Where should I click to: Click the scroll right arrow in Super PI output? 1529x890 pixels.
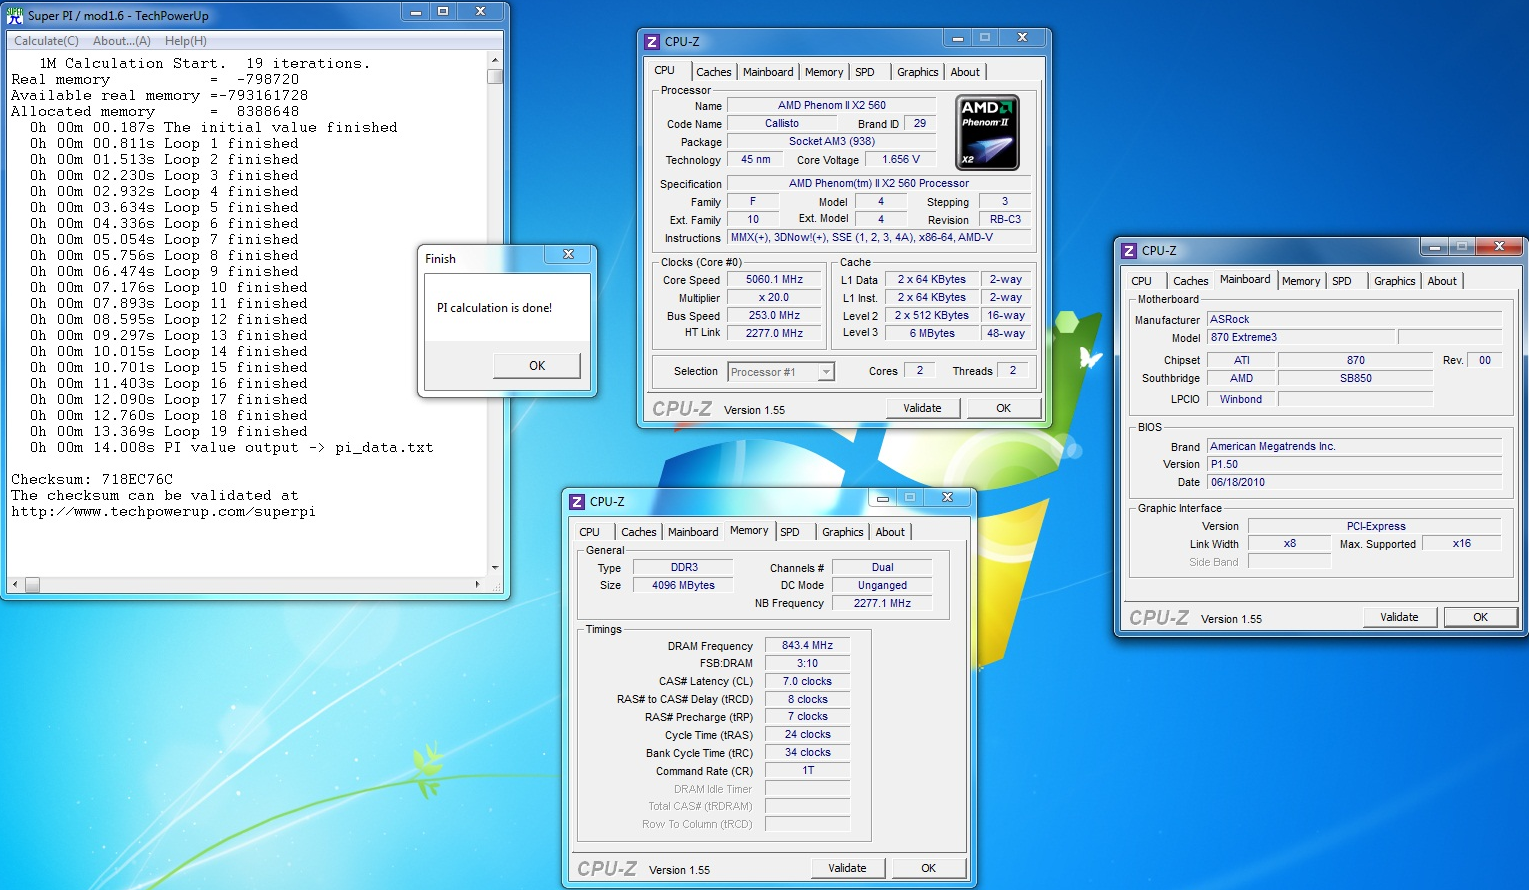click(477, 584)
